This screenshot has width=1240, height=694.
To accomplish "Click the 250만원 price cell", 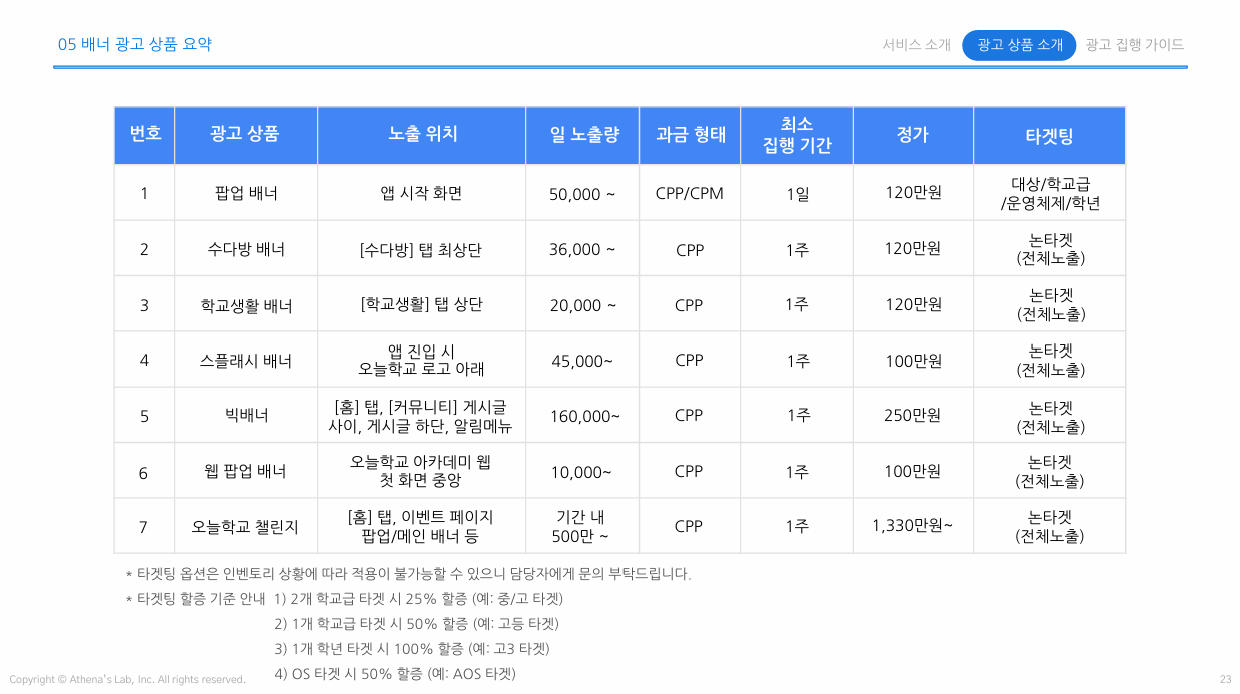I will point(913,416).
